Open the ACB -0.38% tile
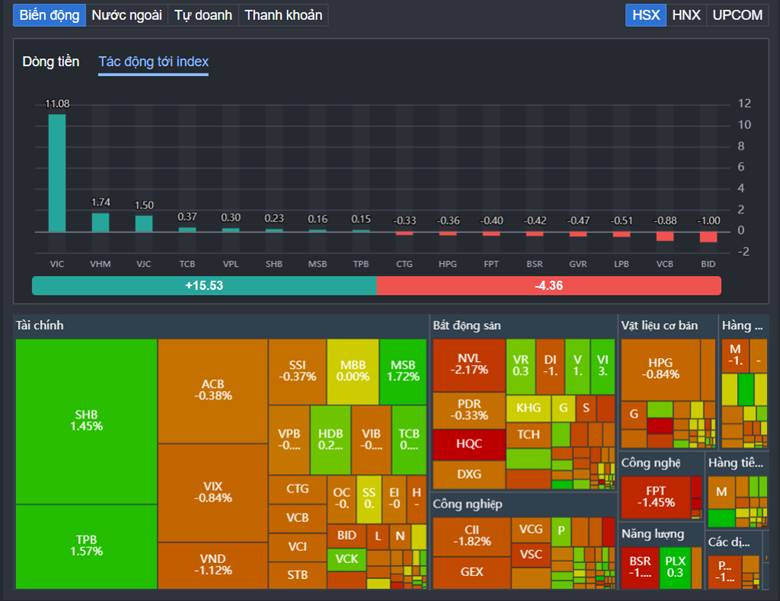 pos(213,391)
